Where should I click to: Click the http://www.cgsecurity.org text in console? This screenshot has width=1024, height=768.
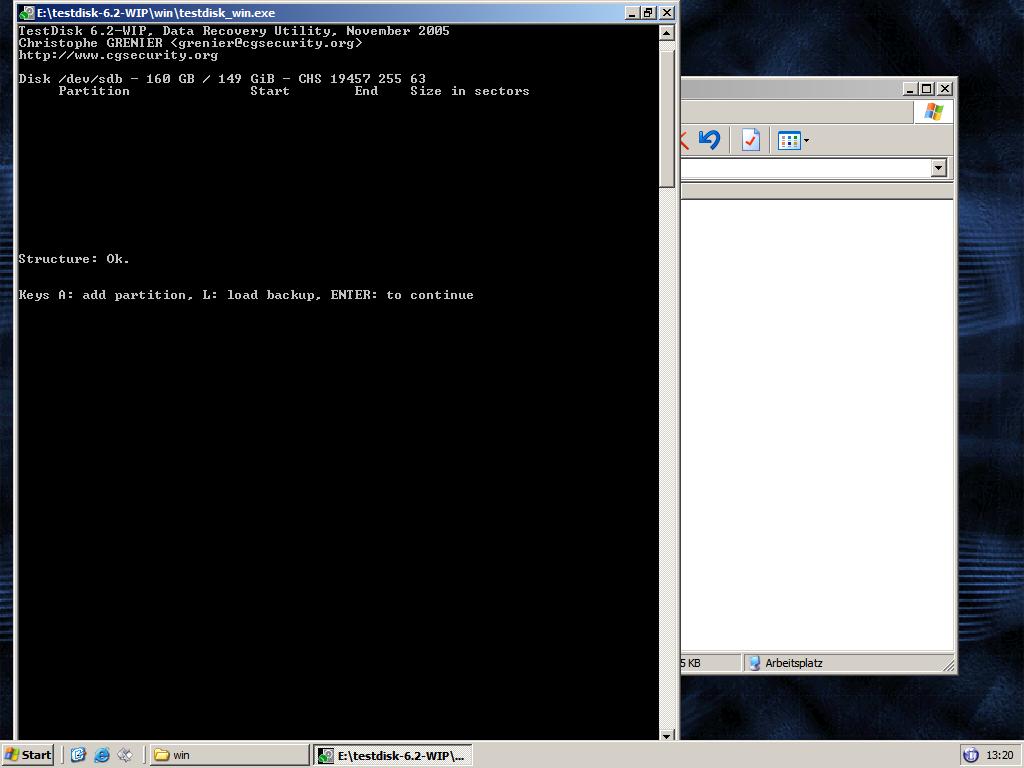(118, 56)
